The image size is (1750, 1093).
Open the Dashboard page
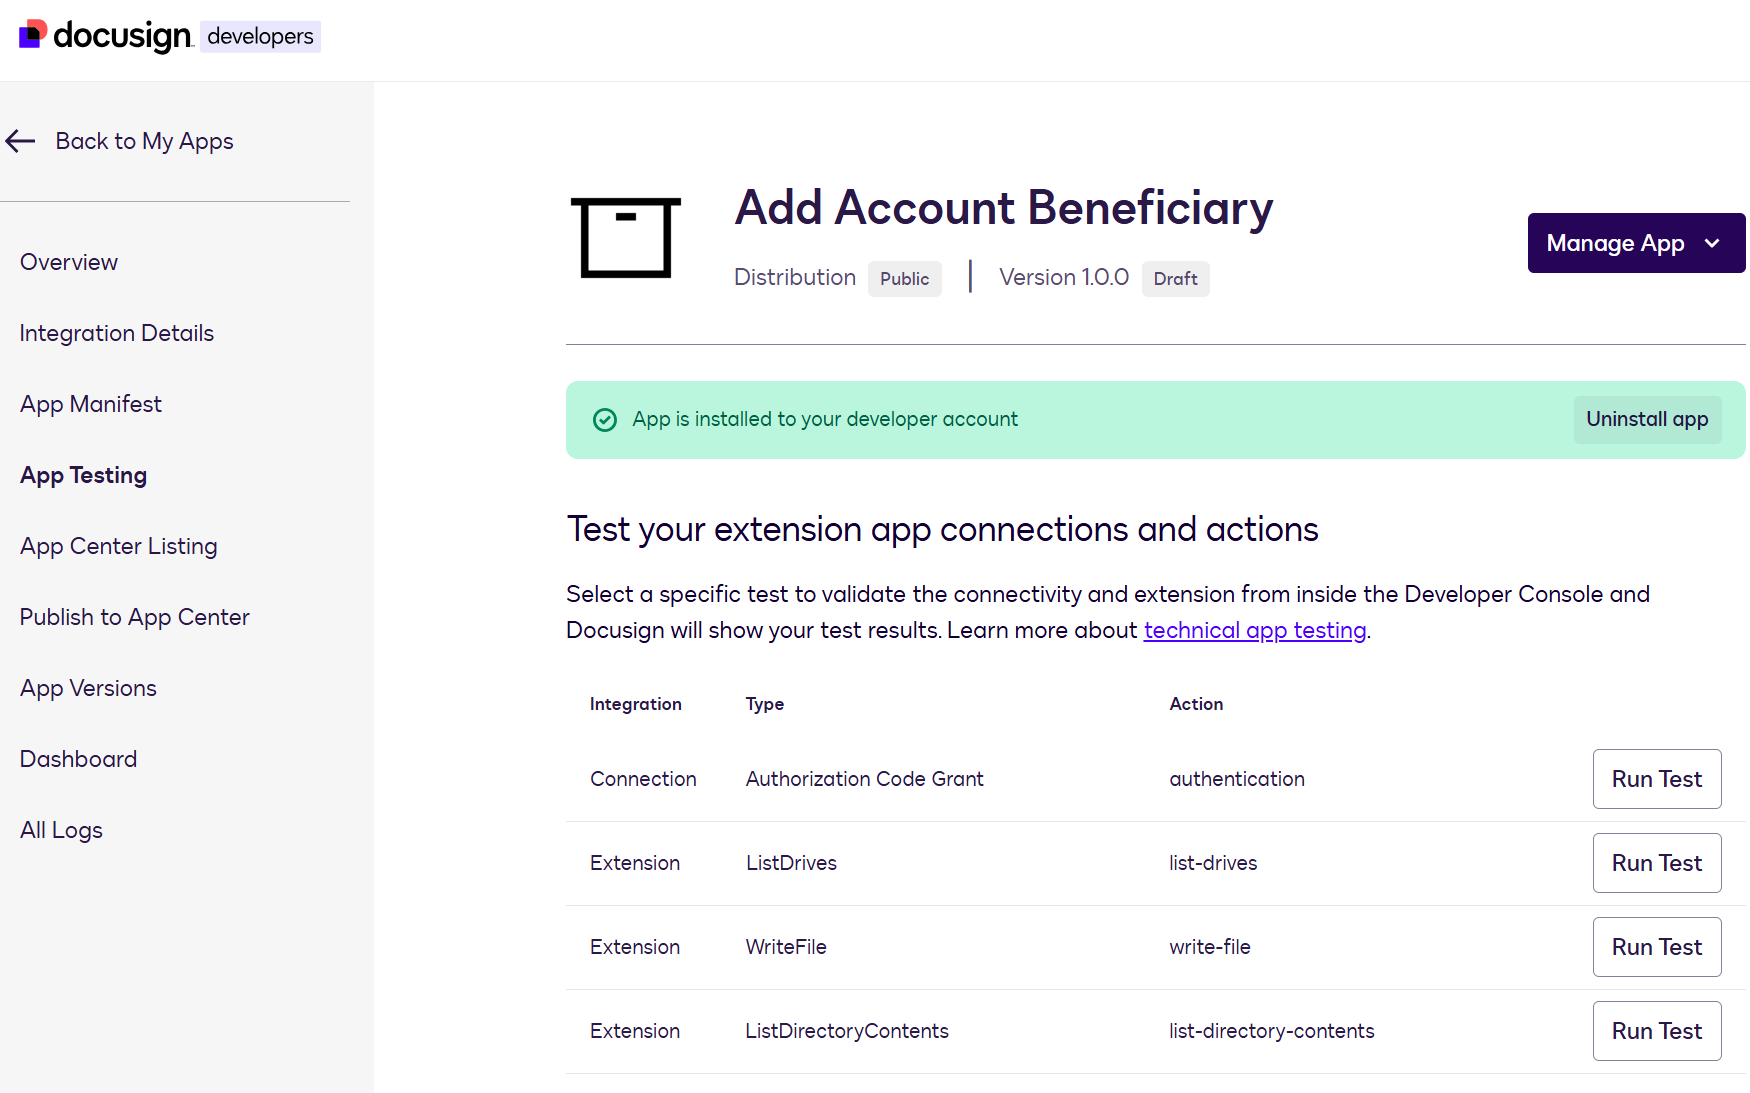79,759
